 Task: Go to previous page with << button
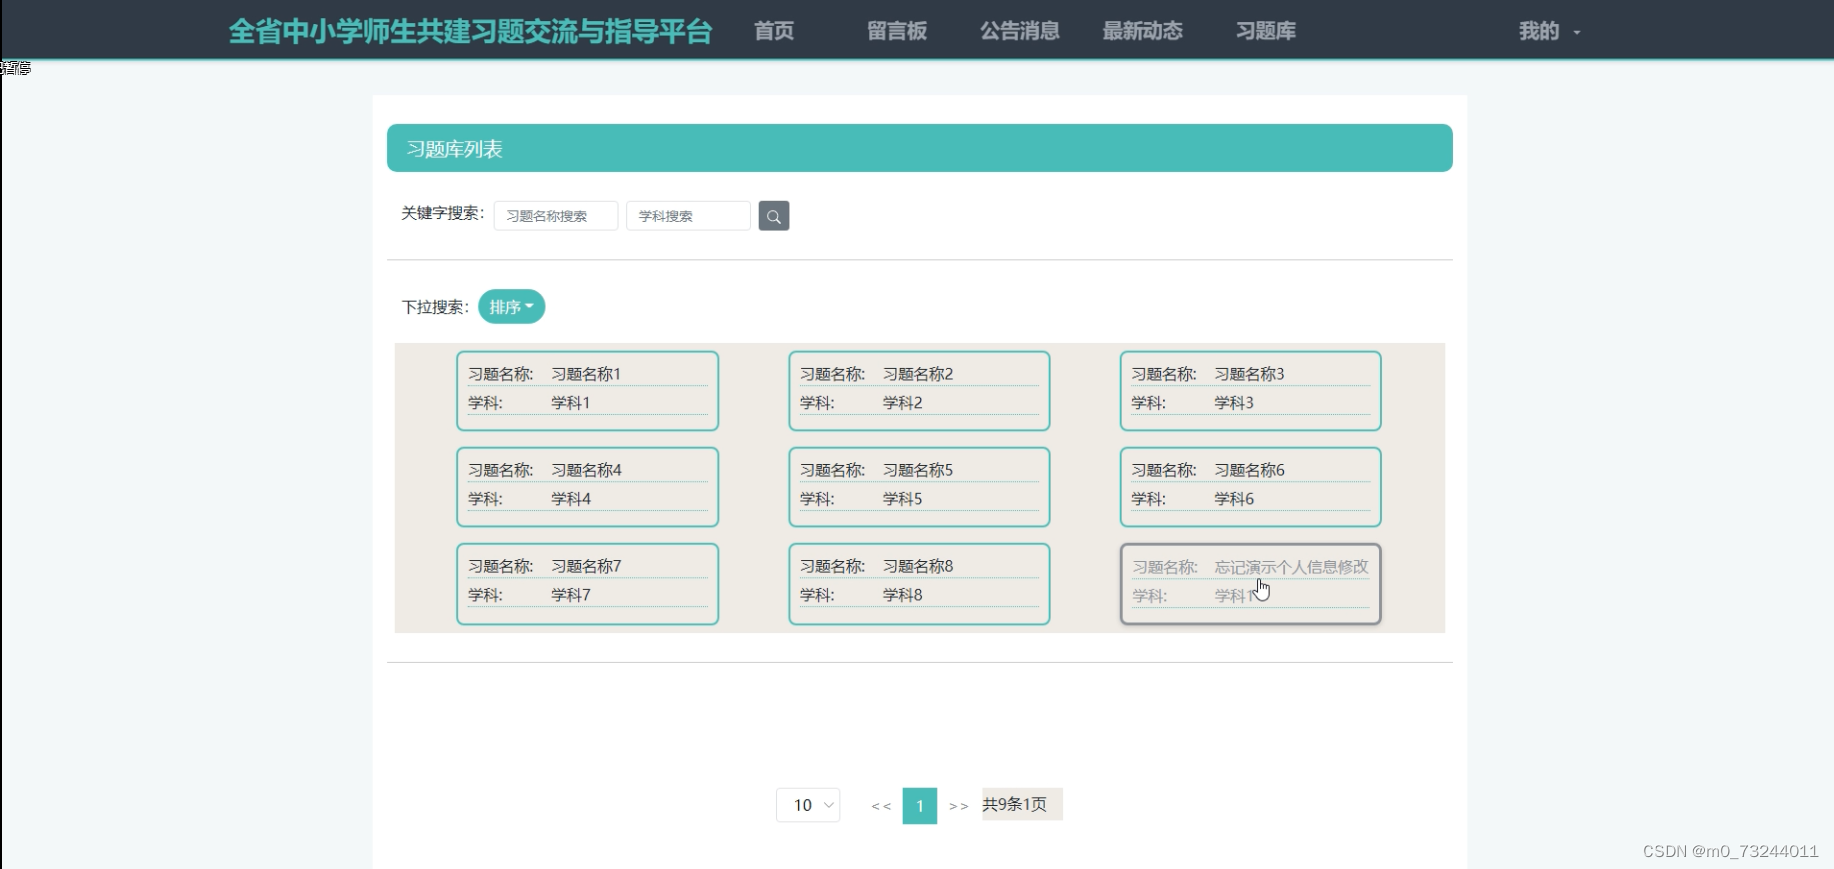(x=881, y=806)
